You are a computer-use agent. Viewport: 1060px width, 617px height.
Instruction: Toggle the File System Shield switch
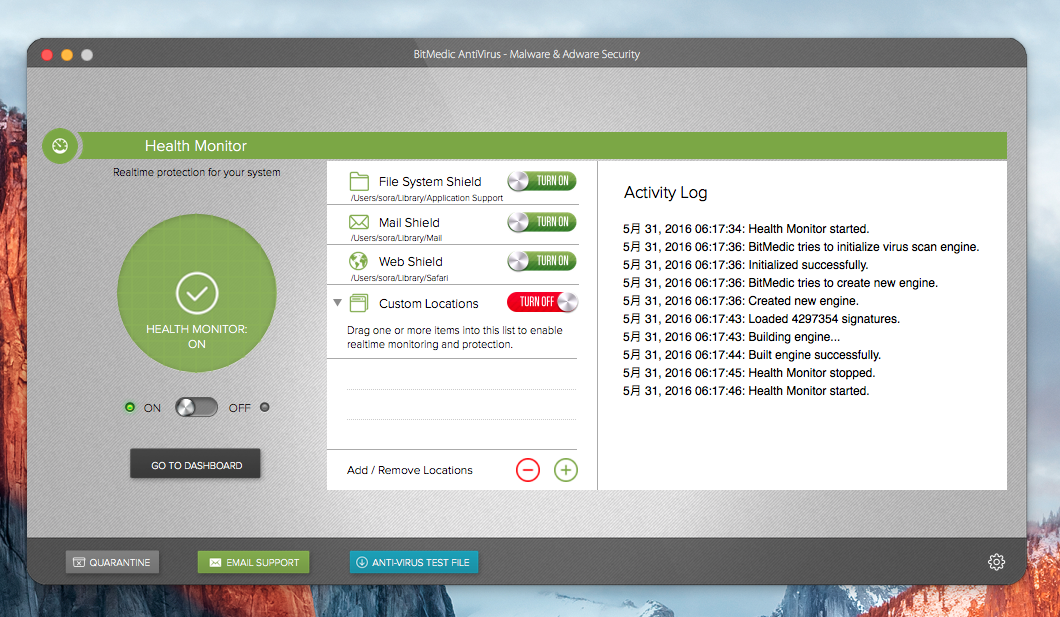click(x=542, y=181)
